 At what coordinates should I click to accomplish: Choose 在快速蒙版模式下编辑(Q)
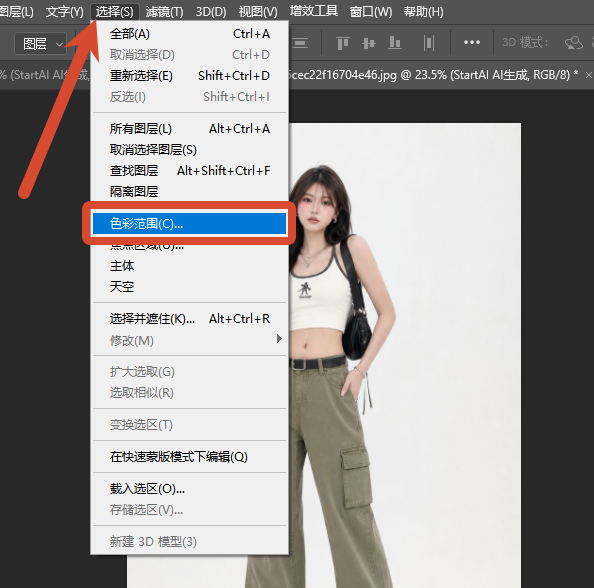[189, 457]
